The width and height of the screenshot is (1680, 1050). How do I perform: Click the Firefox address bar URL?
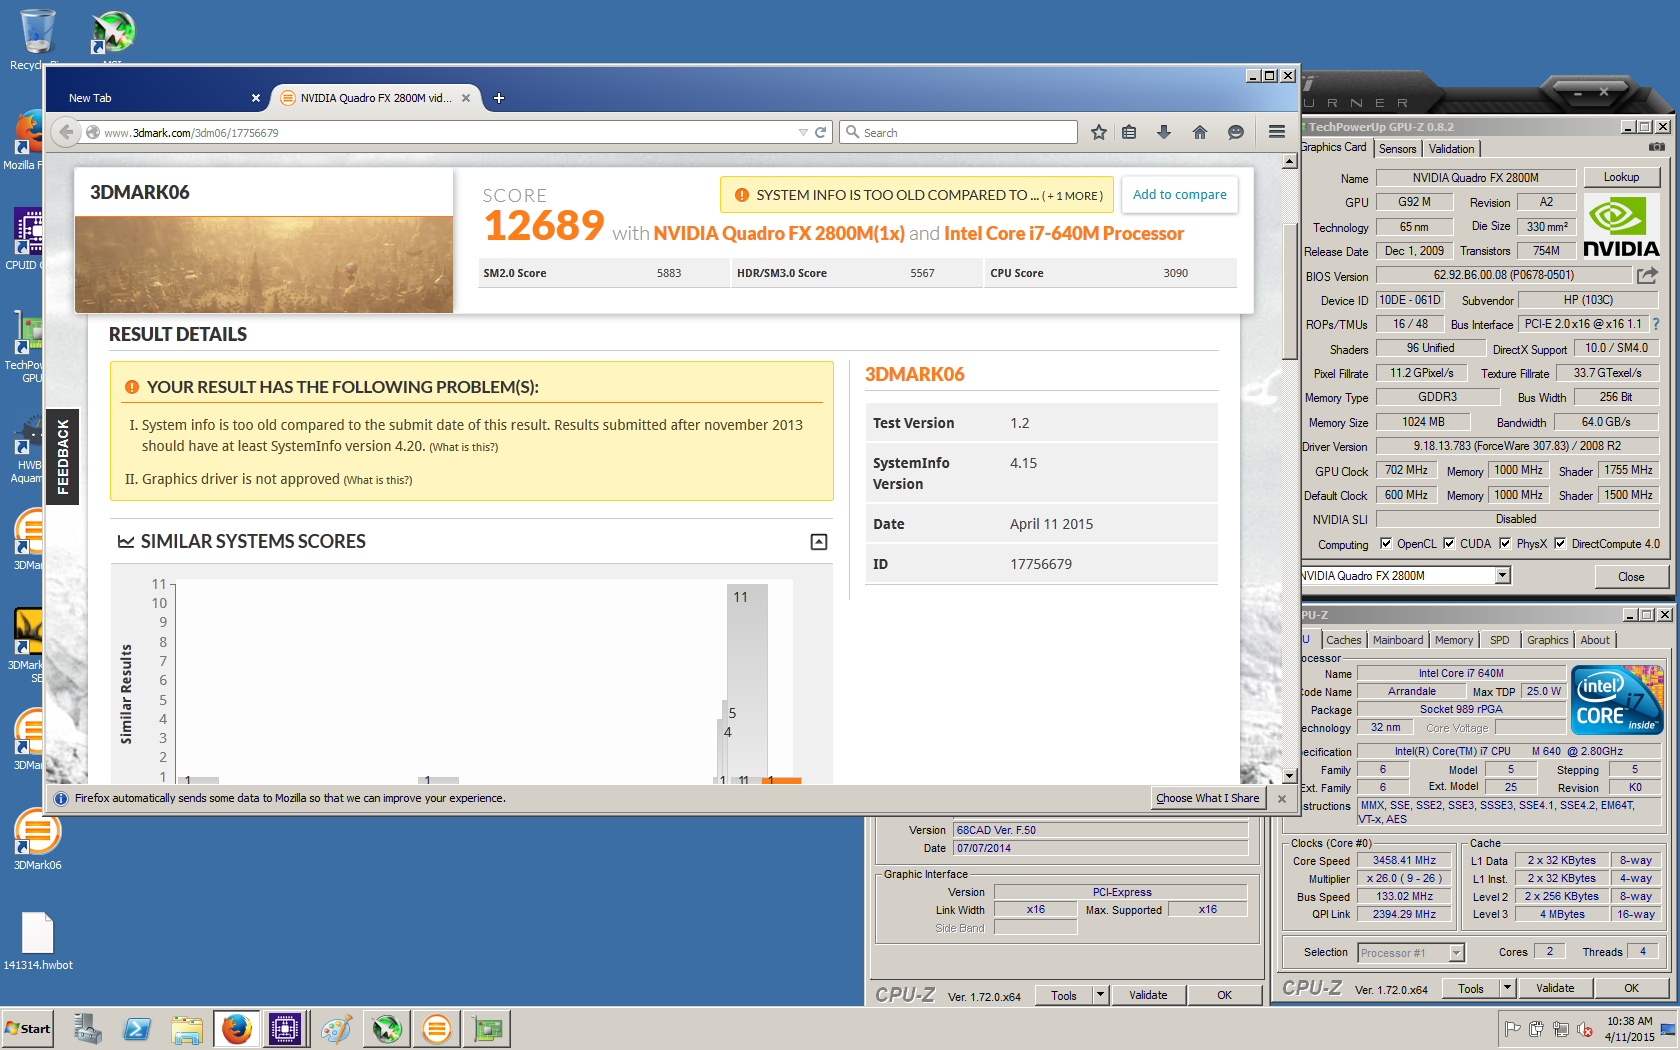pos(191,132)
